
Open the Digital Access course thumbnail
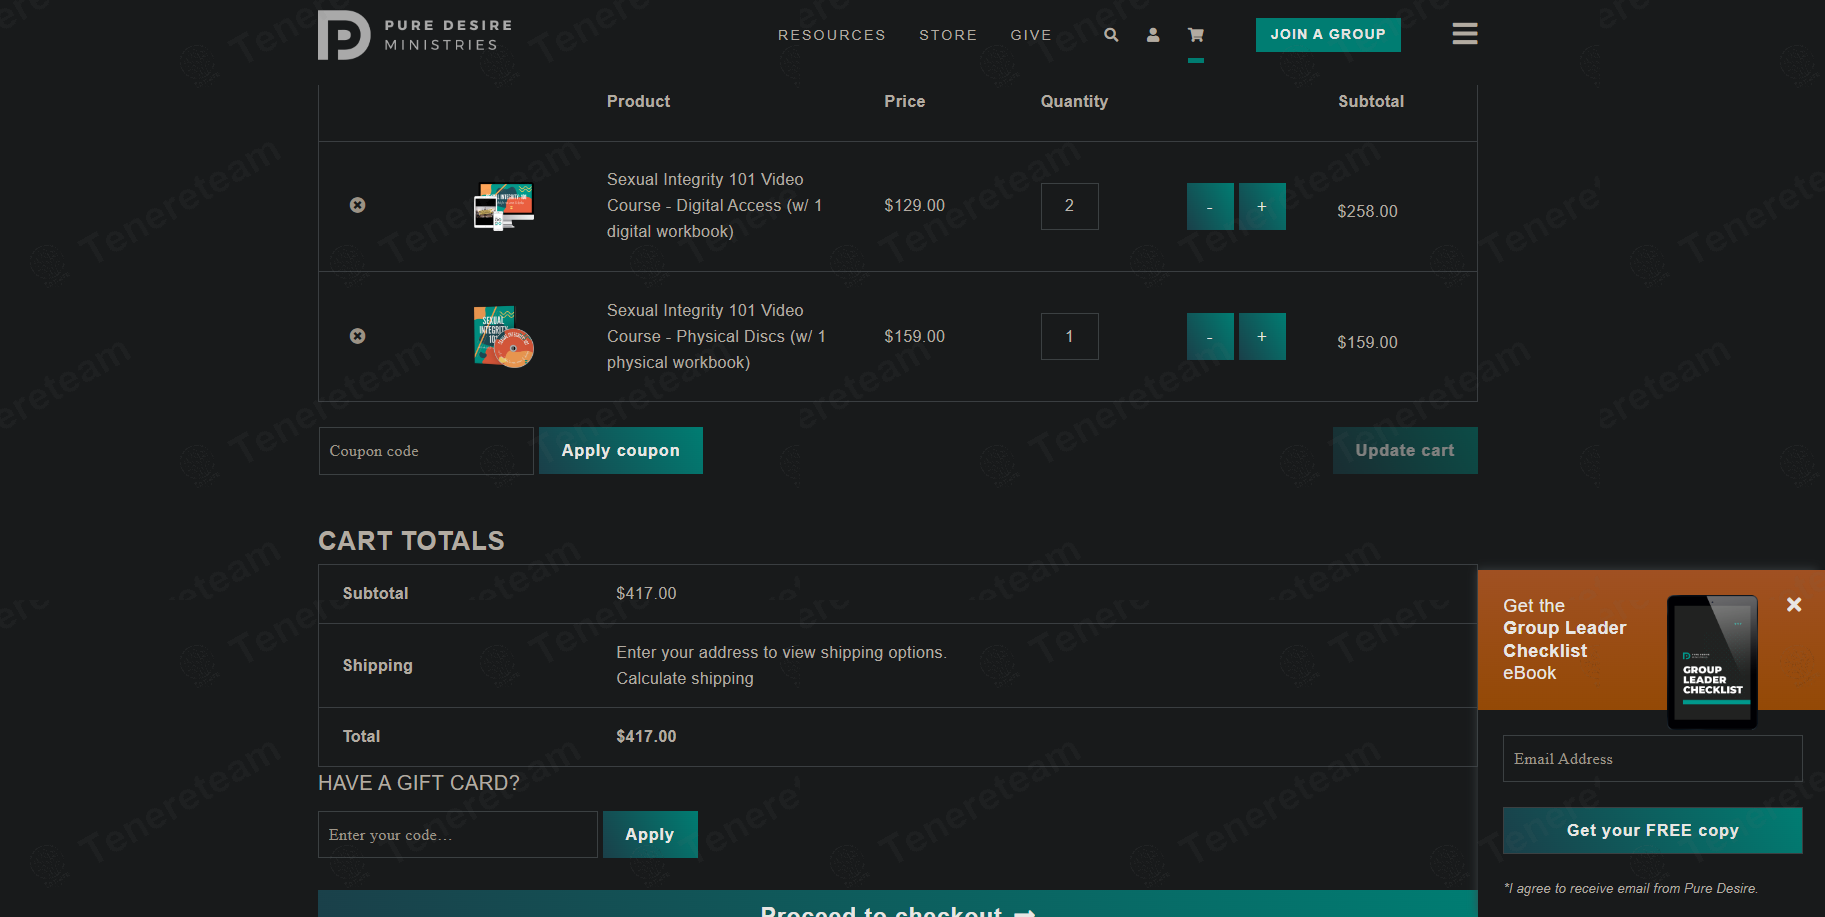click(504, 206)
